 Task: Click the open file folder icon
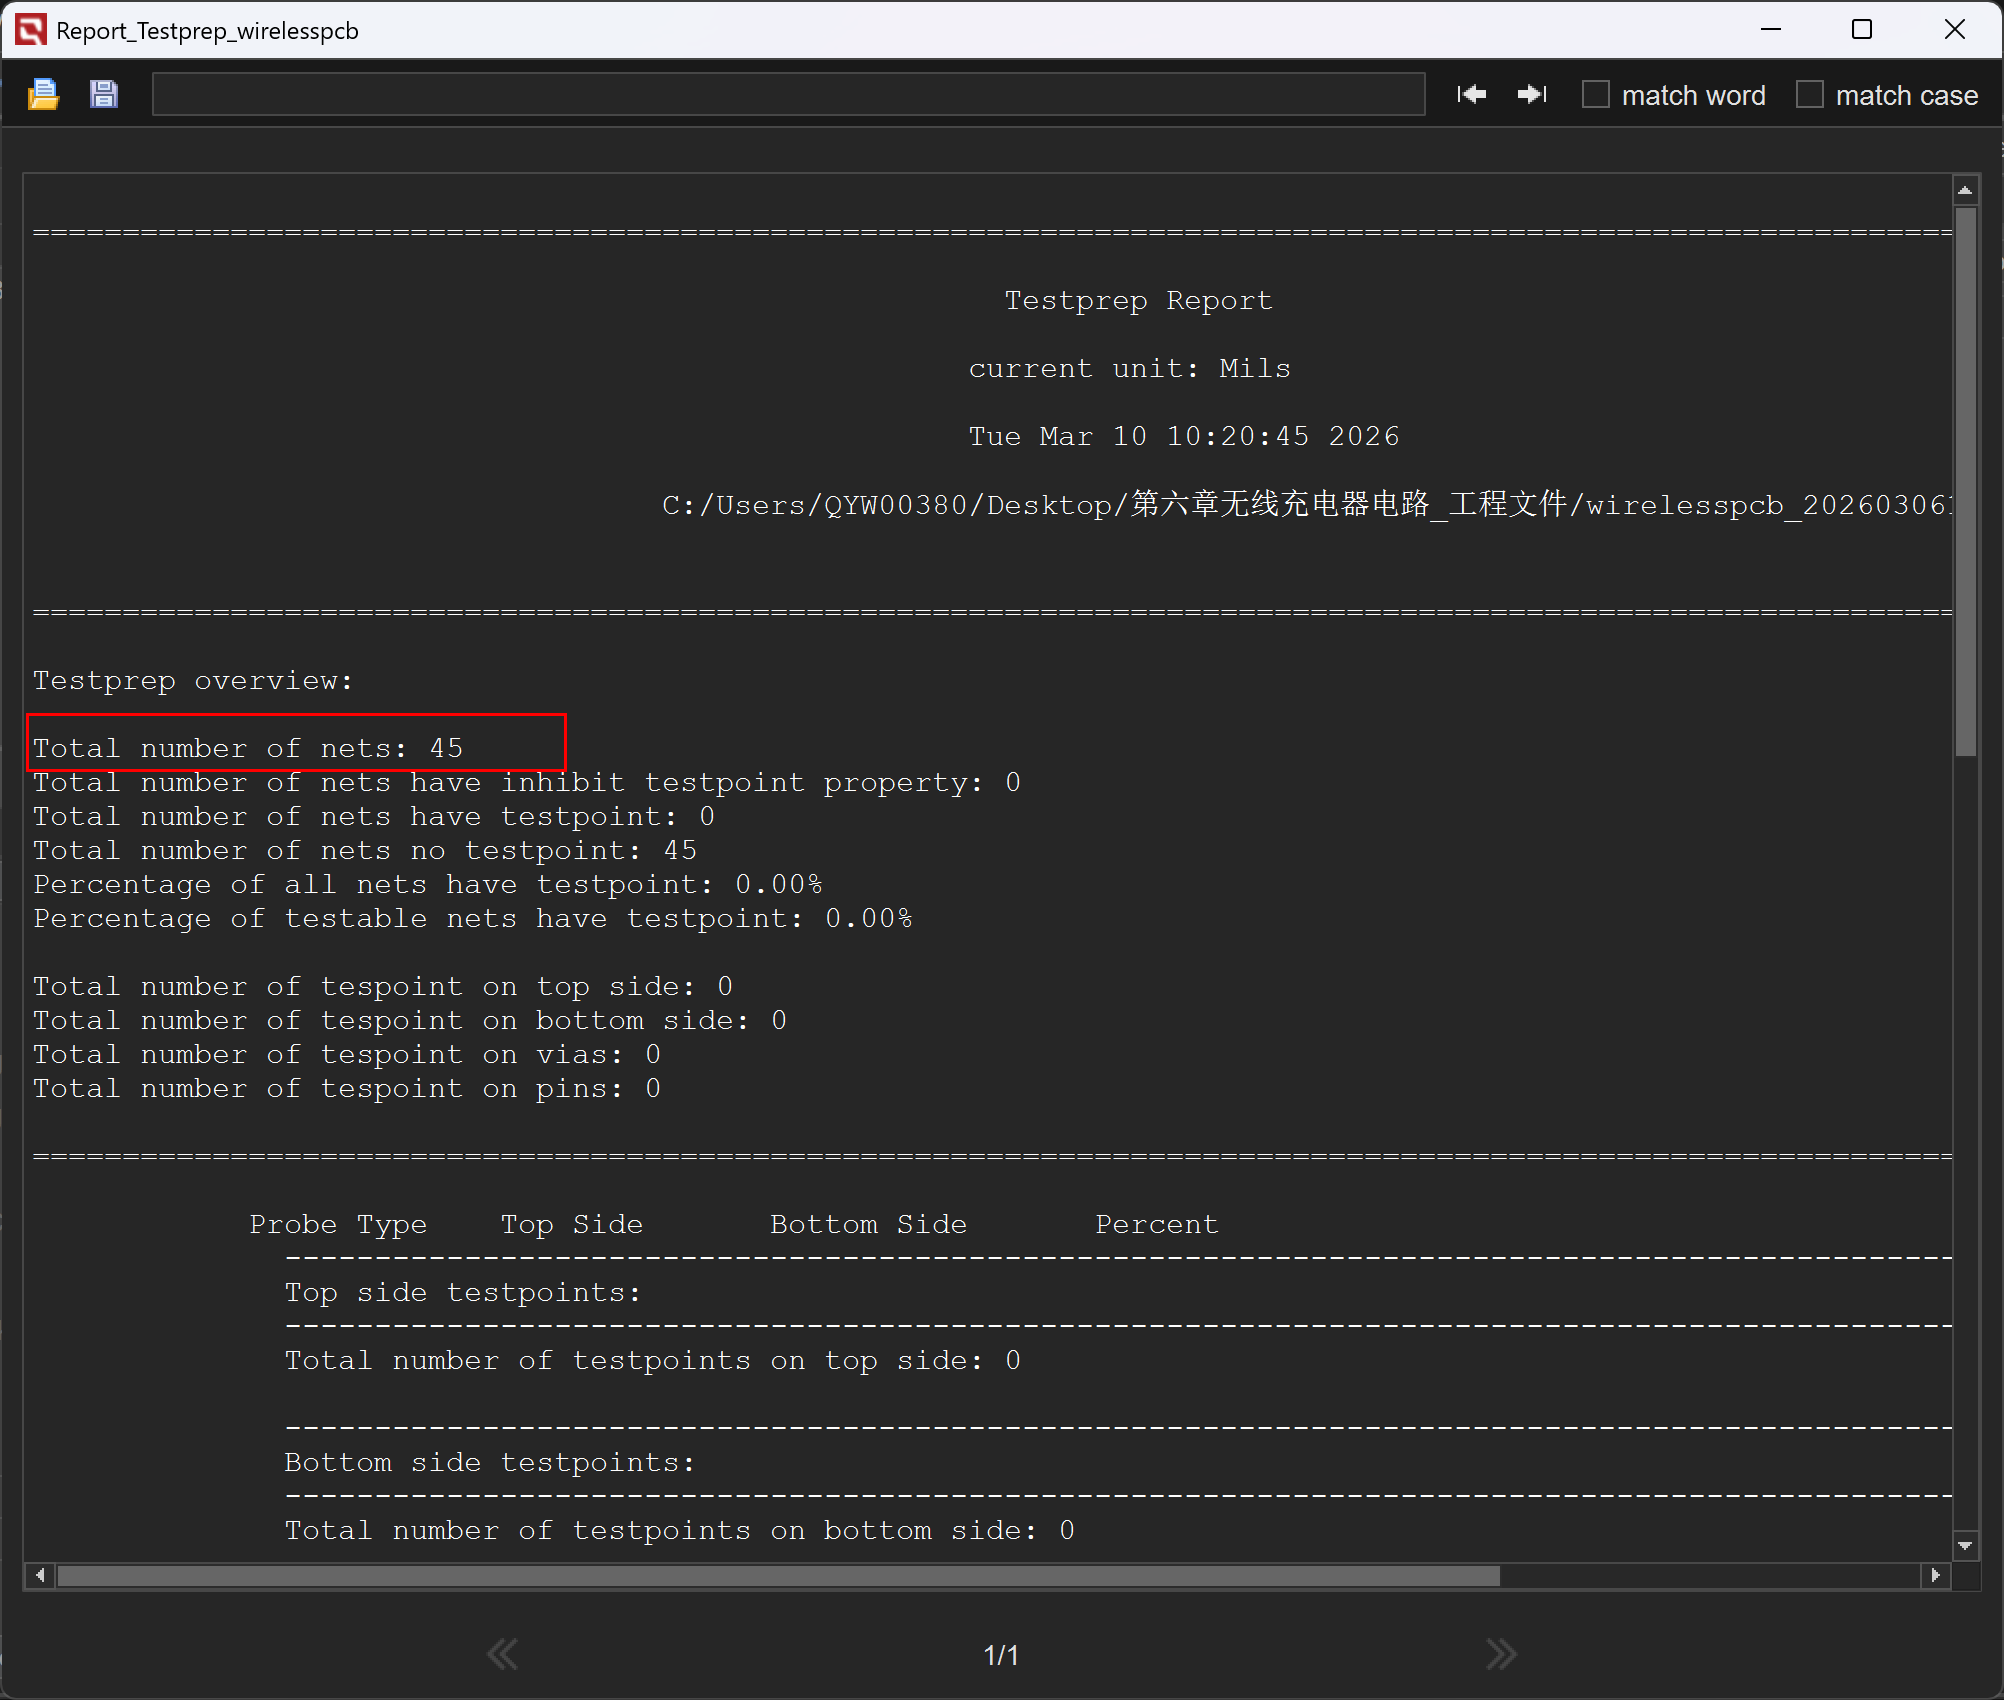click(43, 95)
